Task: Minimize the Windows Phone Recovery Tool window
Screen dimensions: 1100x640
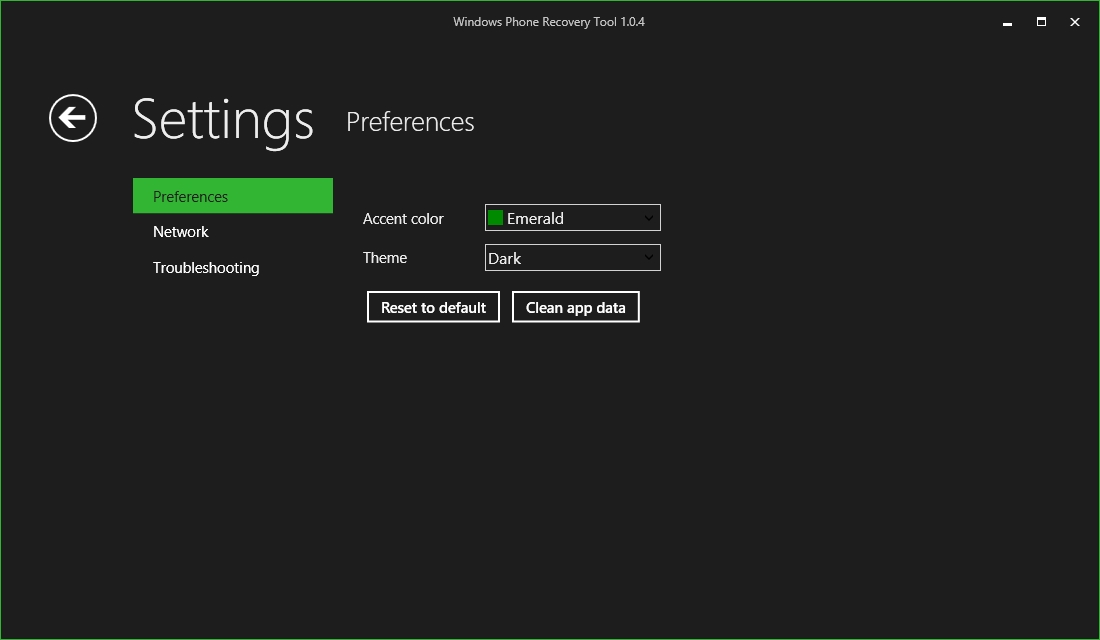Action: [1007, 22]
